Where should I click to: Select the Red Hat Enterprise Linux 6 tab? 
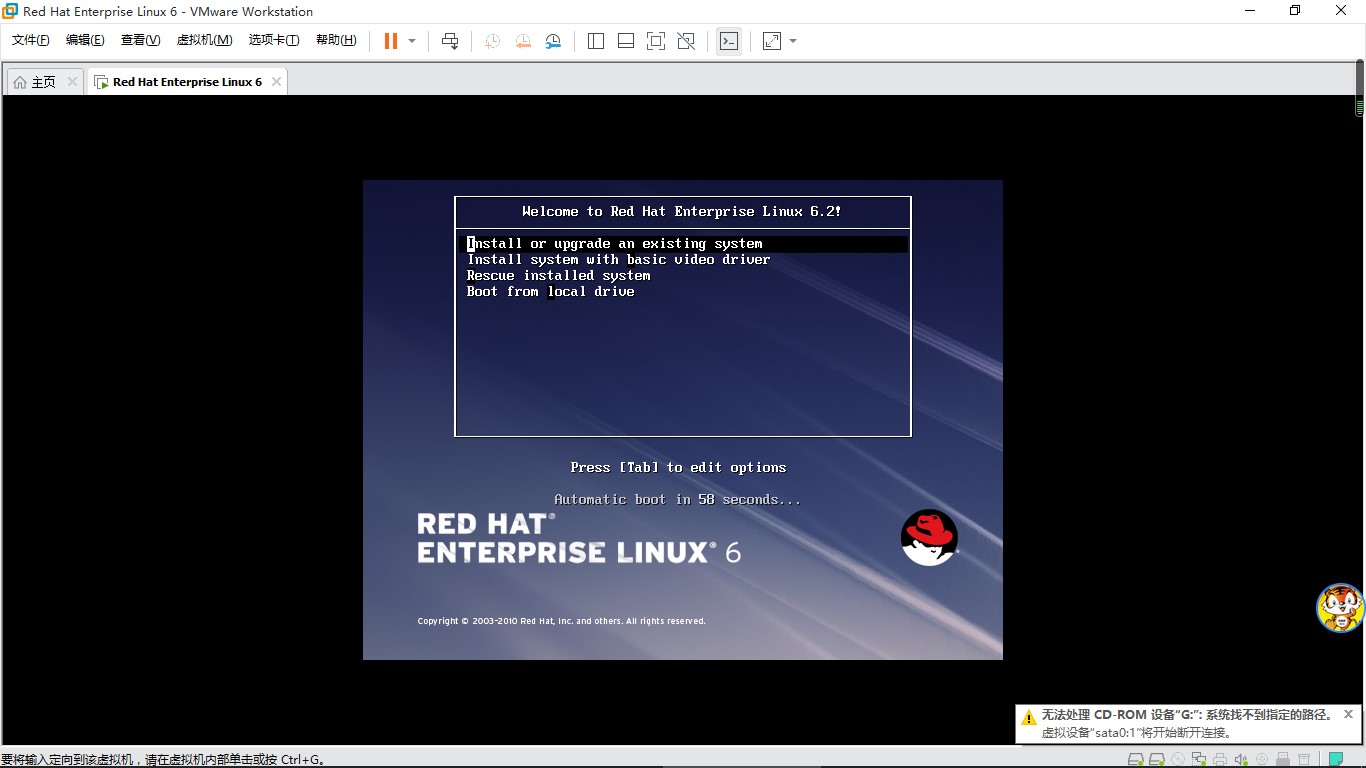[187, 82]
